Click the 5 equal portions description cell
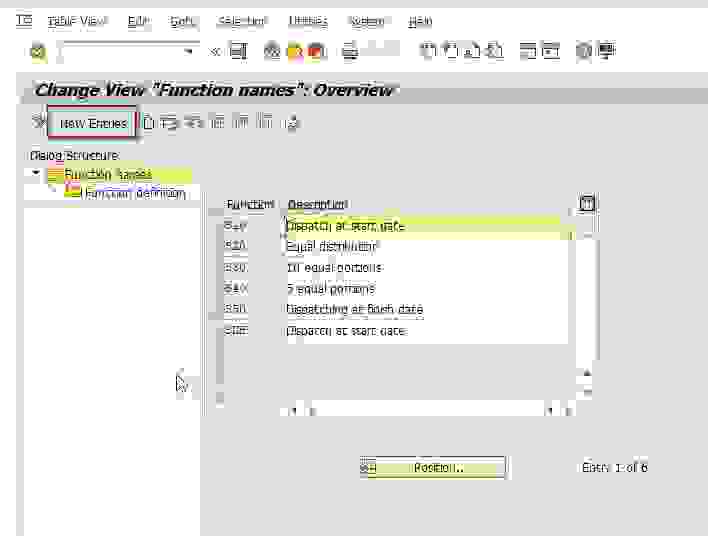708x536 pixels. tap(427, 289)
